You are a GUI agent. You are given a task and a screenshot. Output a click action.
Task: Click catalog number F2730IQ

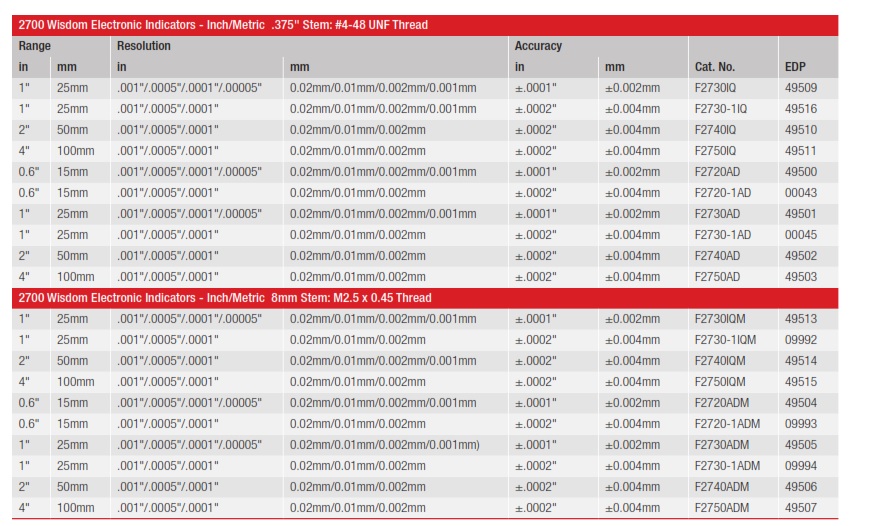[715, 88]
